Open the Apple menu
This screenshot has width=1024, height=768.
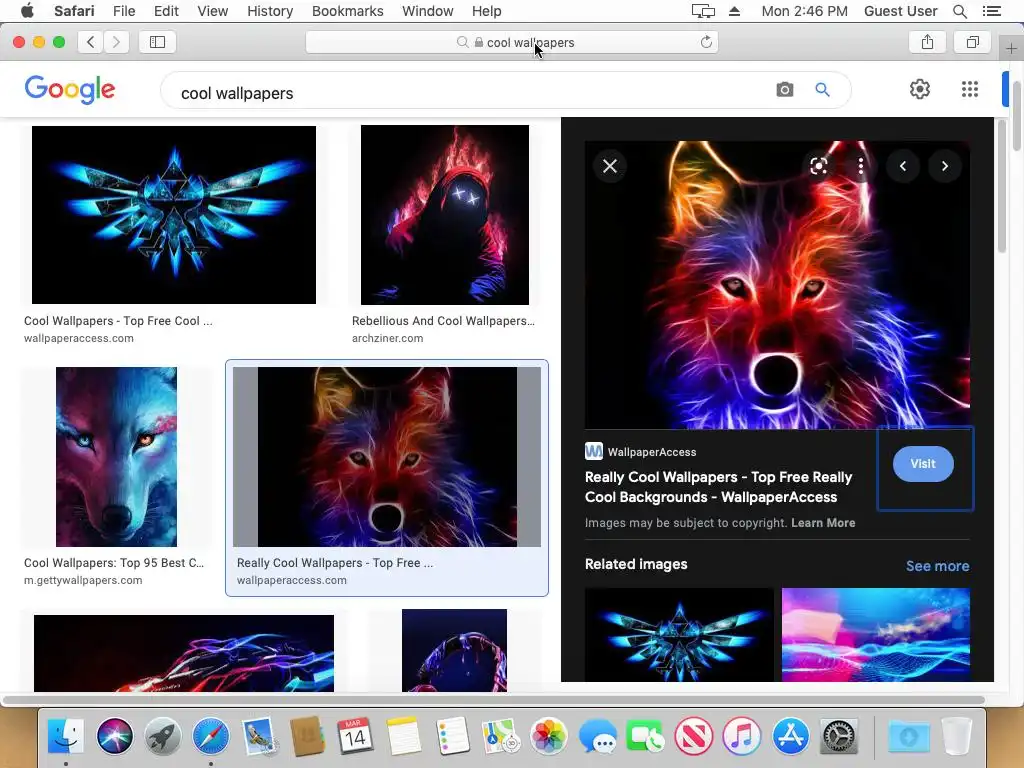point(27,11)
